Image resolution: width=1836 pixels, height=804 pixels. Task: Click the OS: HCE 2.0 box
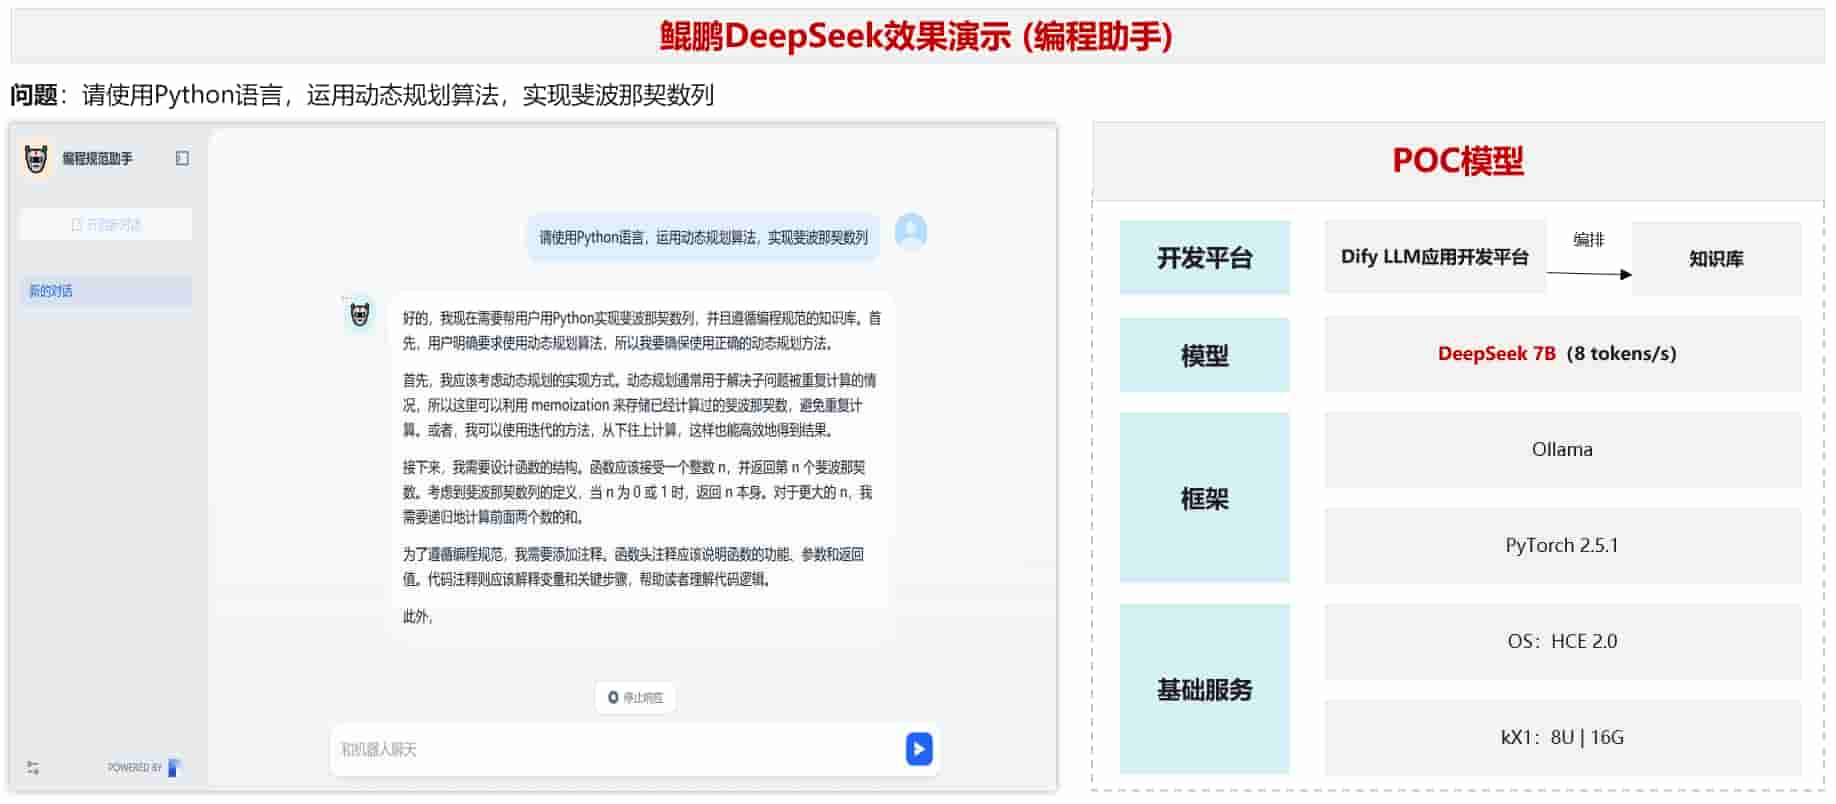click(1563, 642)
